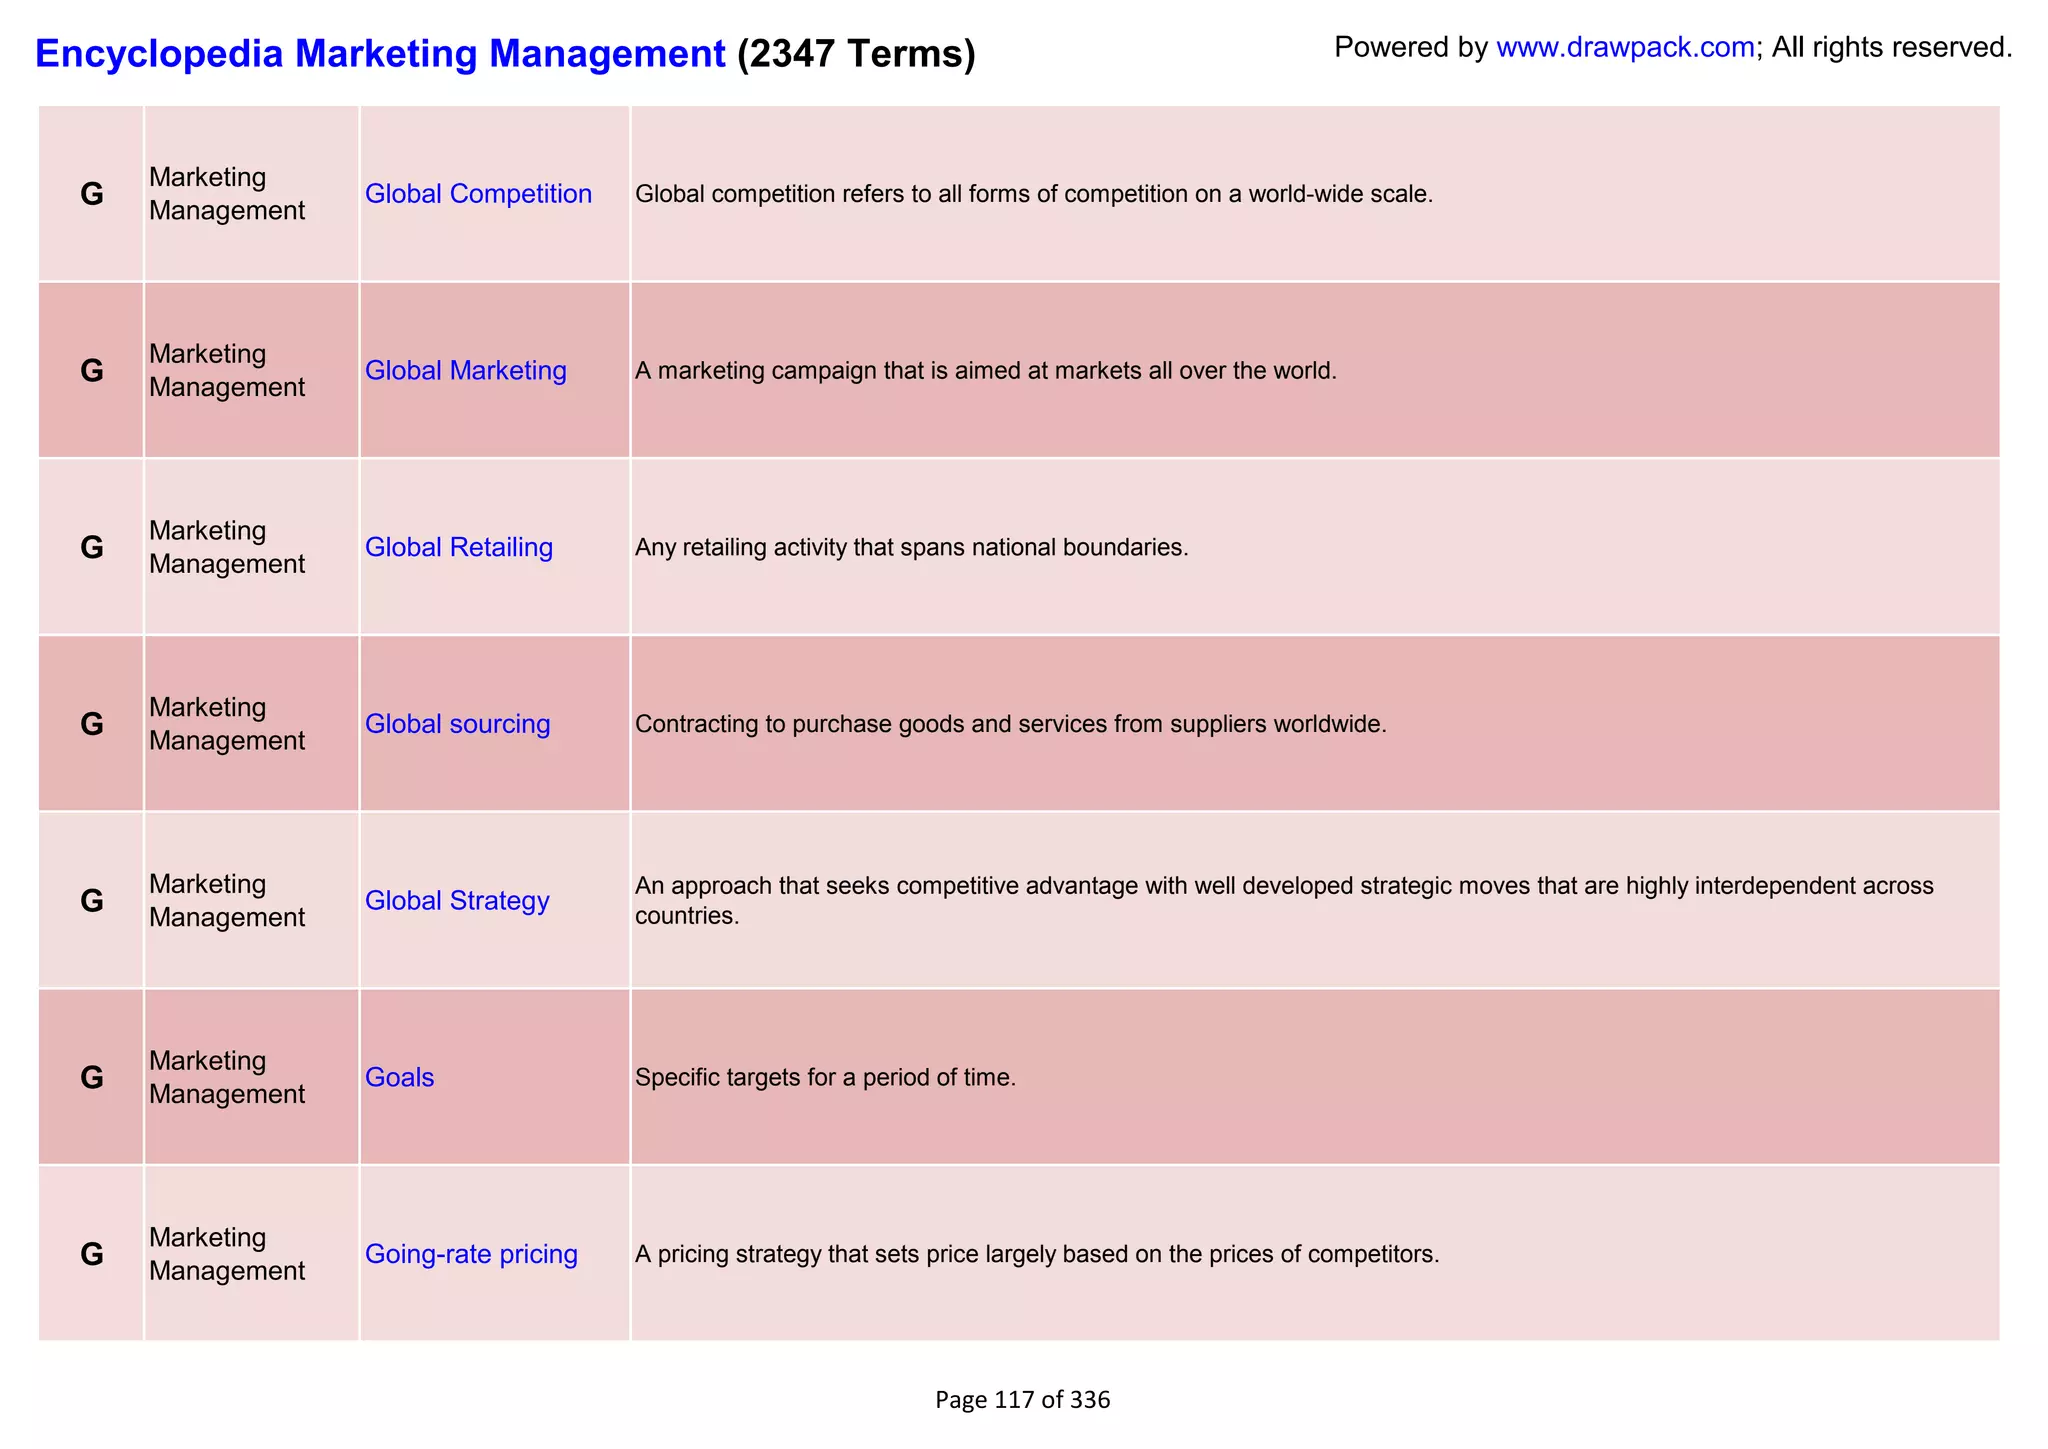The width and height of the screenshot is (2048, 1449).
Task: Open the Global Competition term link
Action: (478, 194)
